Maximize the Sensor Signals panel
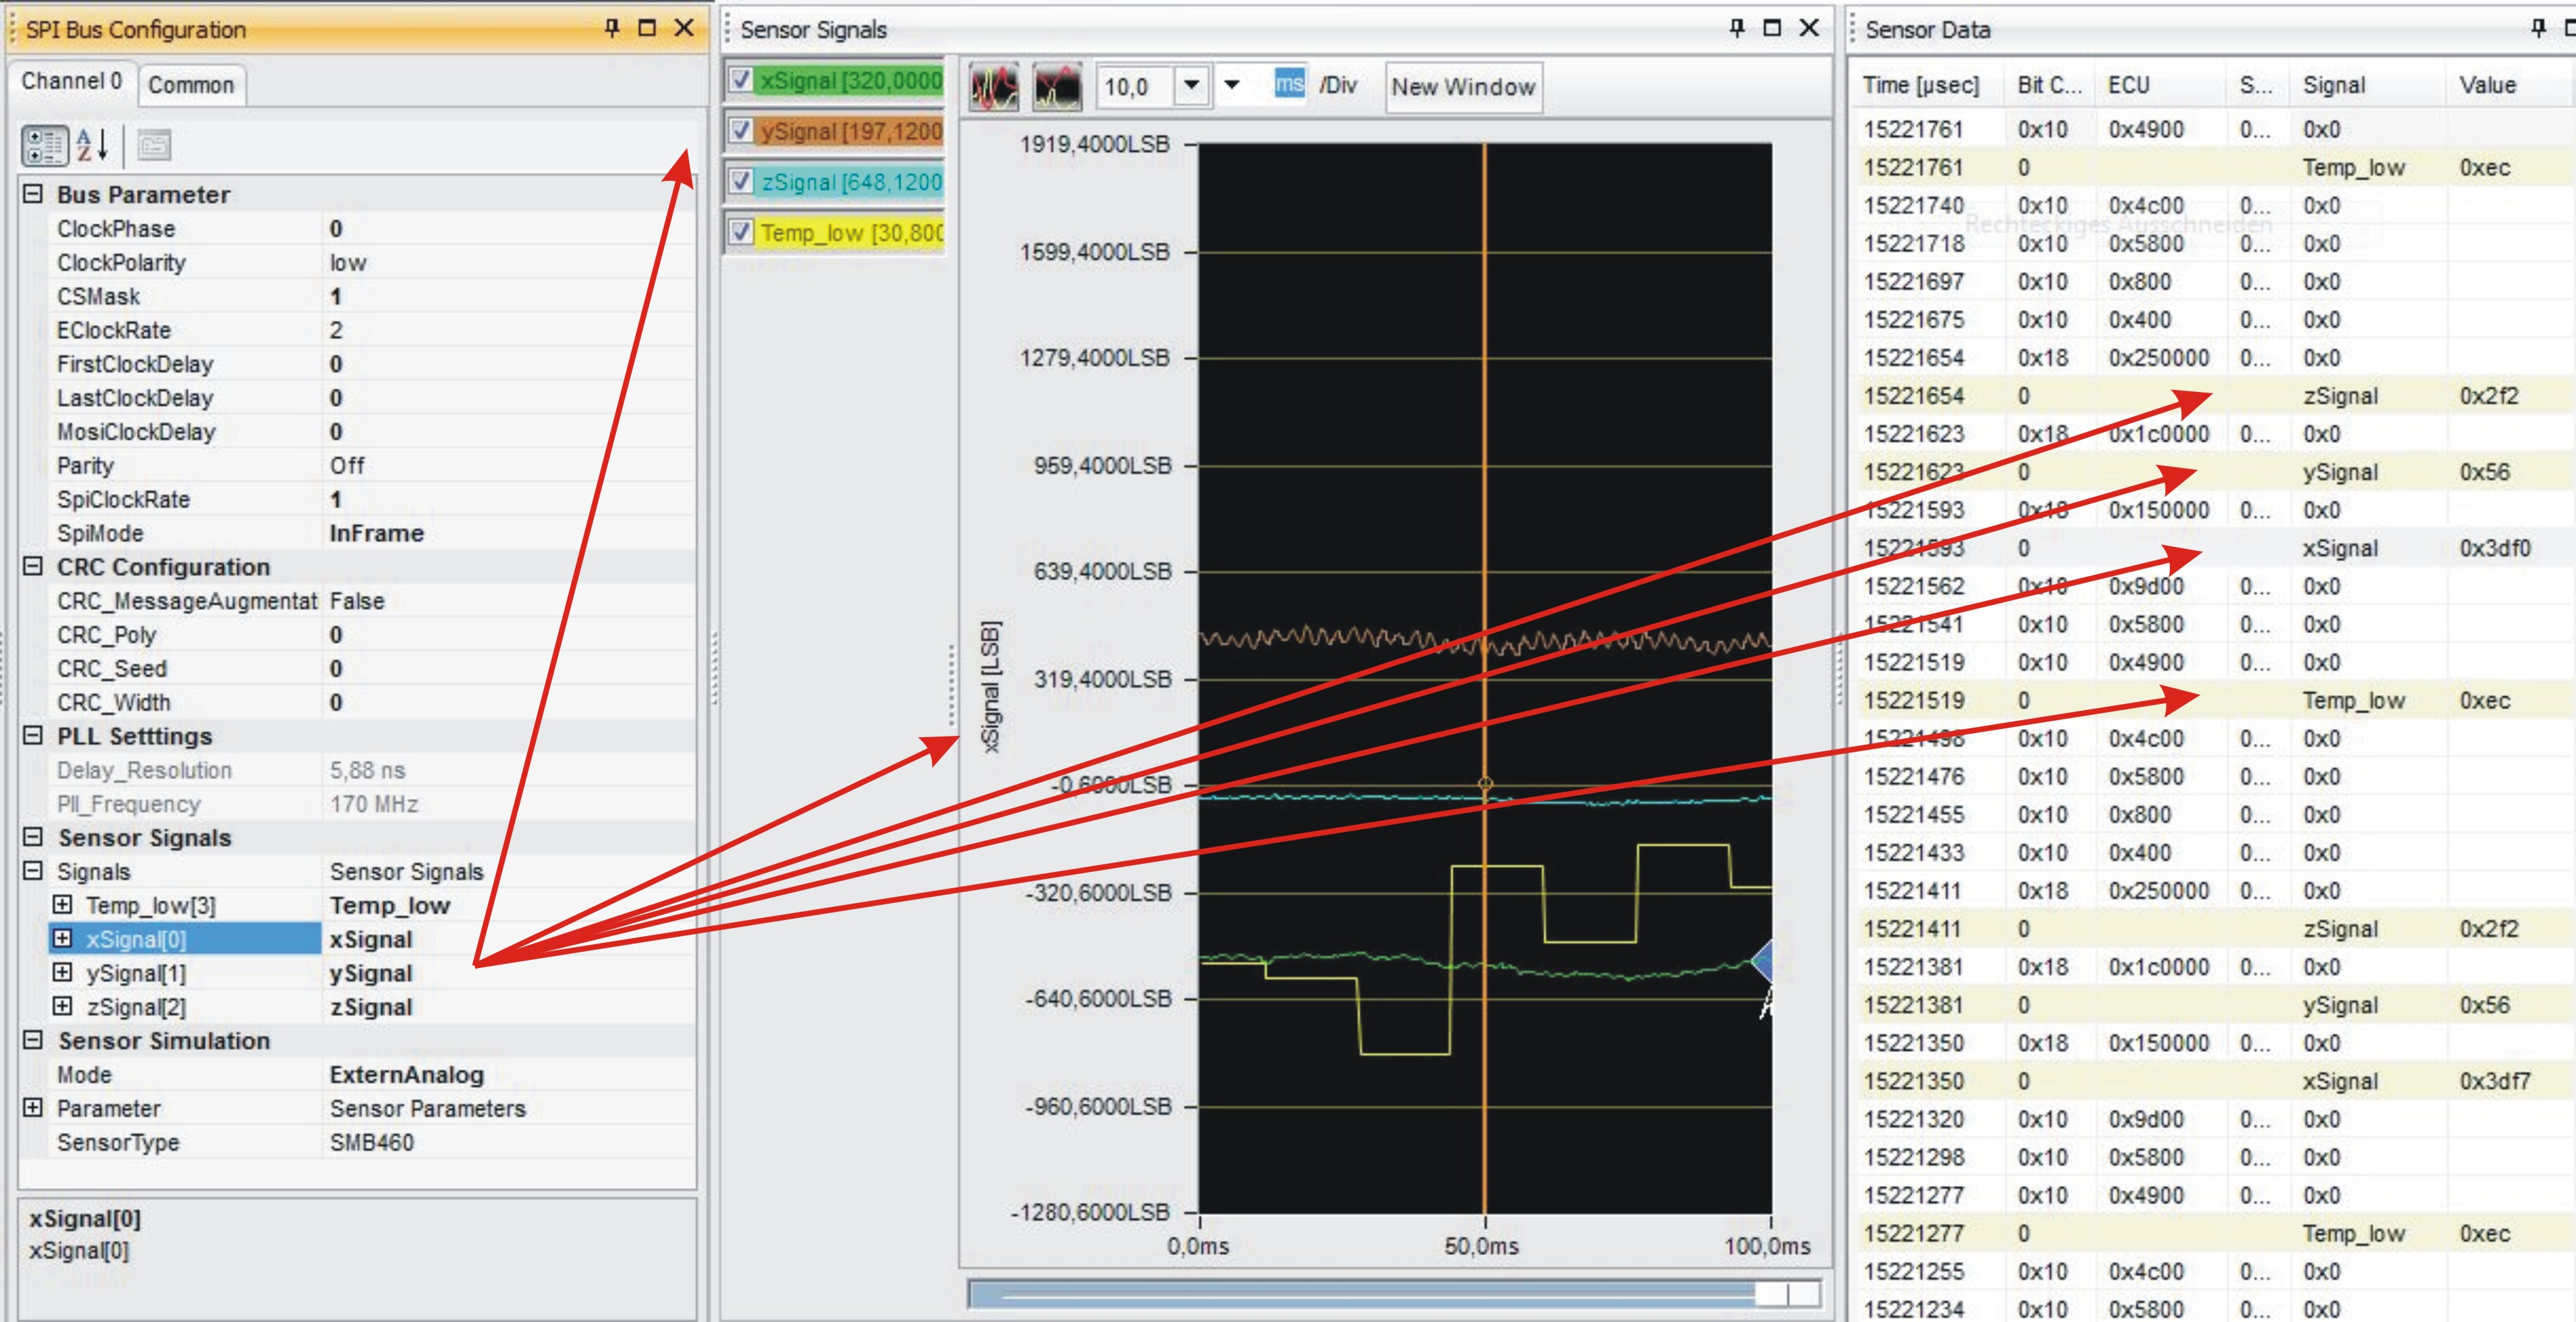Screen dimensions: 2576x1322 tap(1772, 28)
